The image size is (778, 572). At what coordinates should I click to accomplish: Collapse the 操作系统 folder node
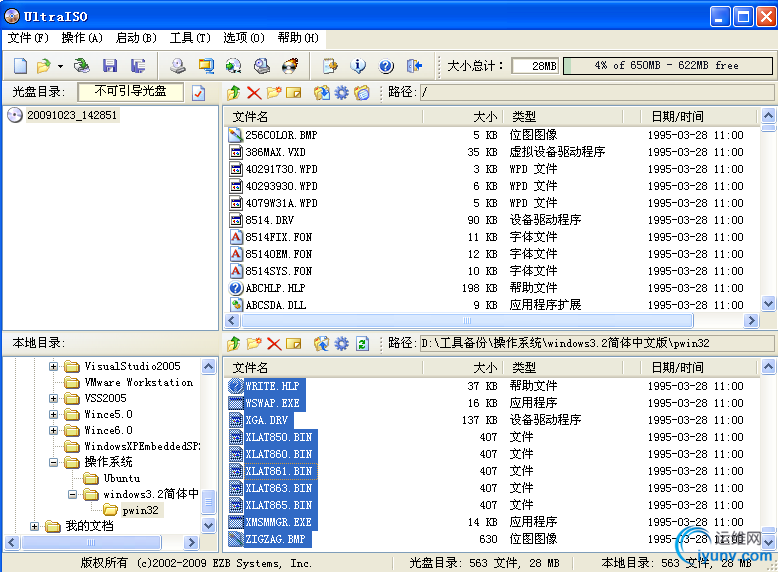[x=53, y=462]
